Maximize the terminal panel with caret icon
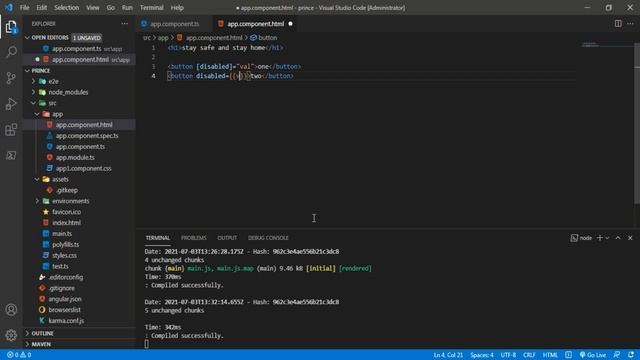This screenshot has height=360, width=640. 618,238
